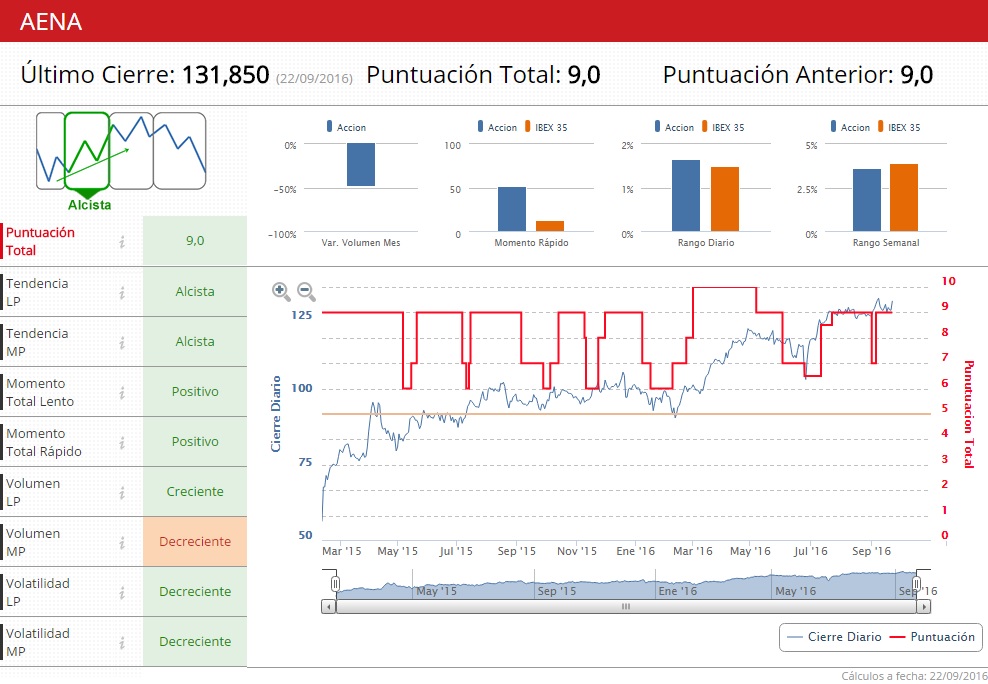Toggle Cierre Diario line in chart legend
Image resolution: width=988 pixels, height=684 pixels.
click(834, 637)
